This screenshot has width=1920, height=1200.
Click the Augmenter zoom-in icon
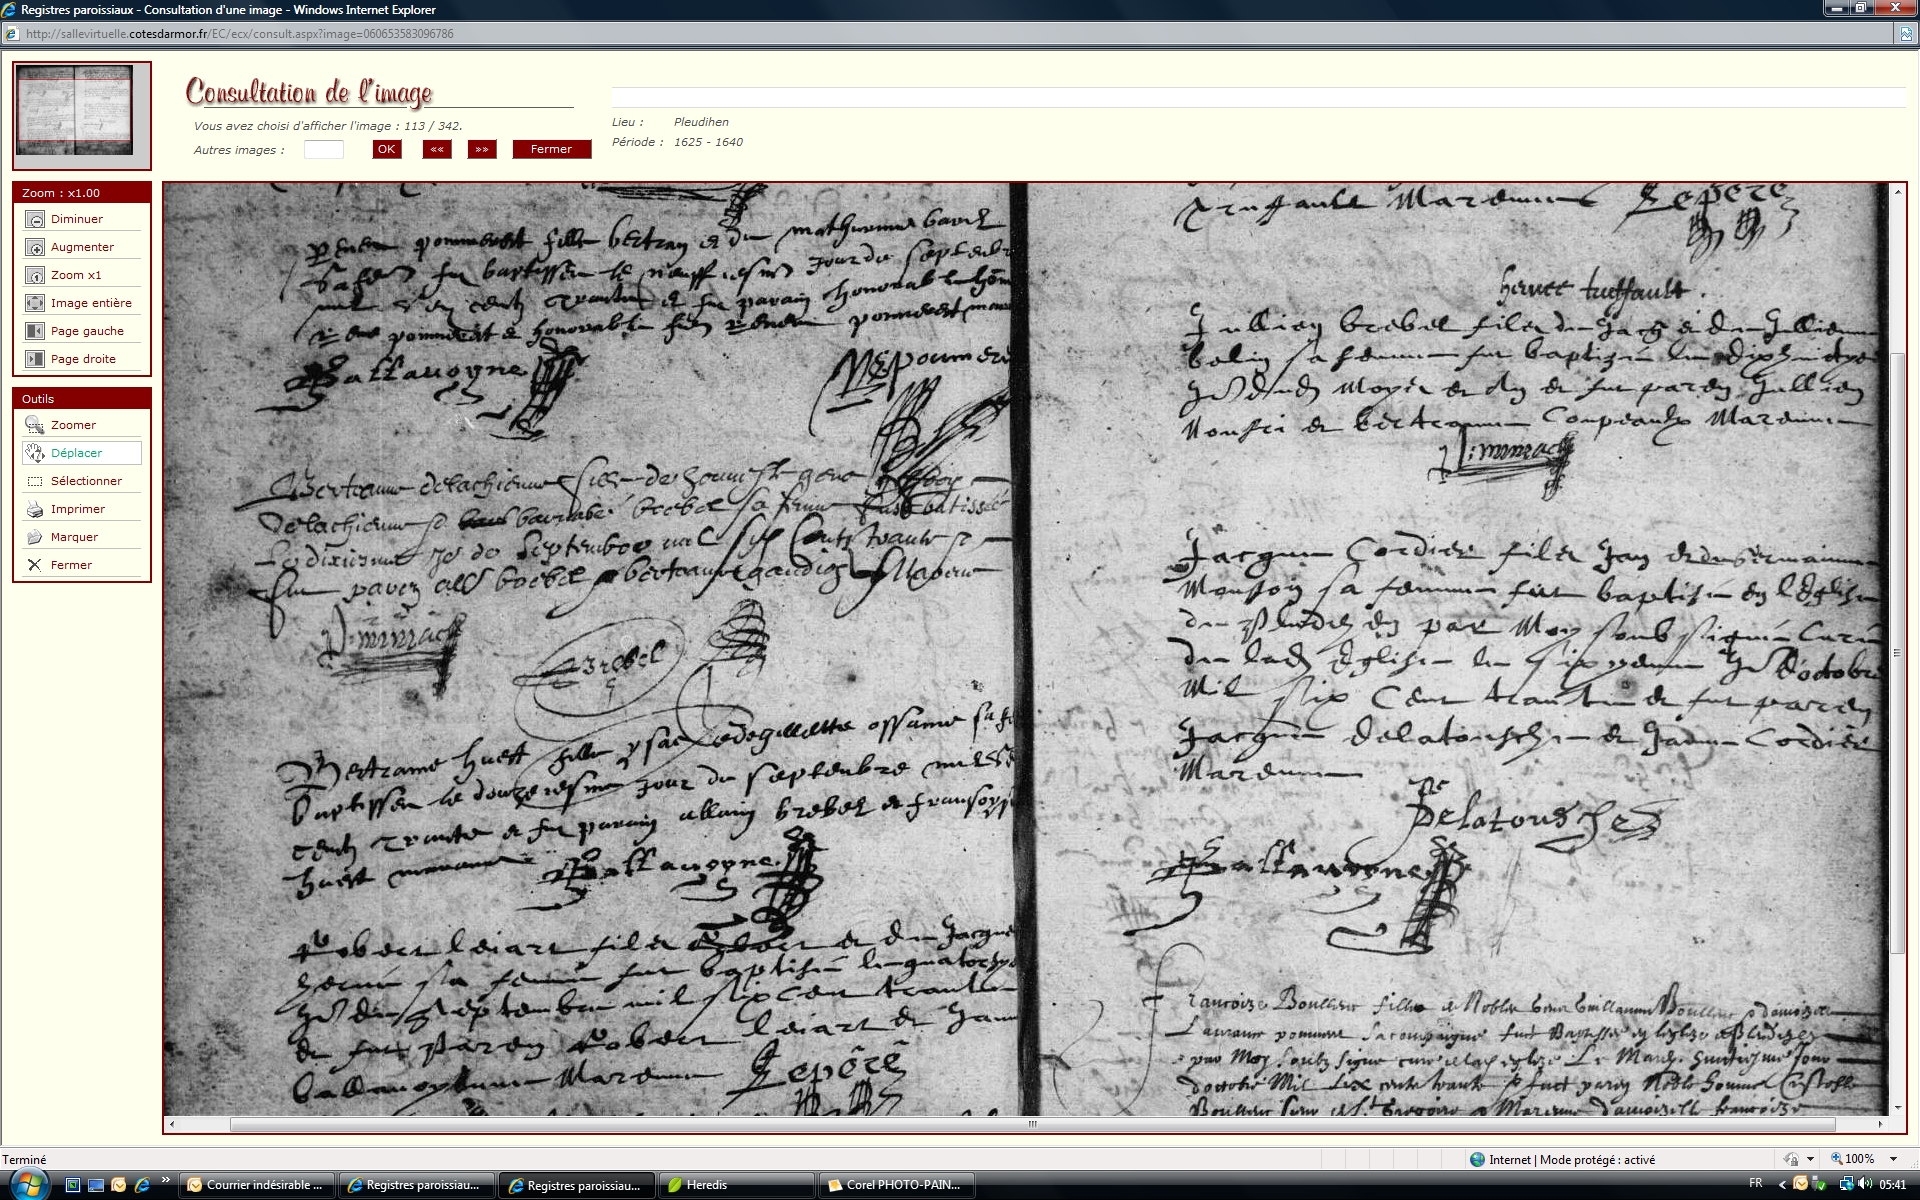[35, 248]
